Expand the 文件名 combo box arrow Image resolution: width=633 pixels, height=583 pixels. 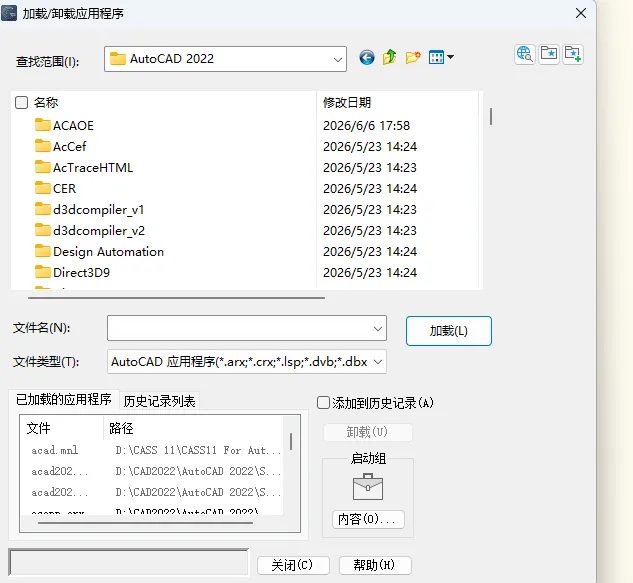pyautogui.click(x=378, y=328)
